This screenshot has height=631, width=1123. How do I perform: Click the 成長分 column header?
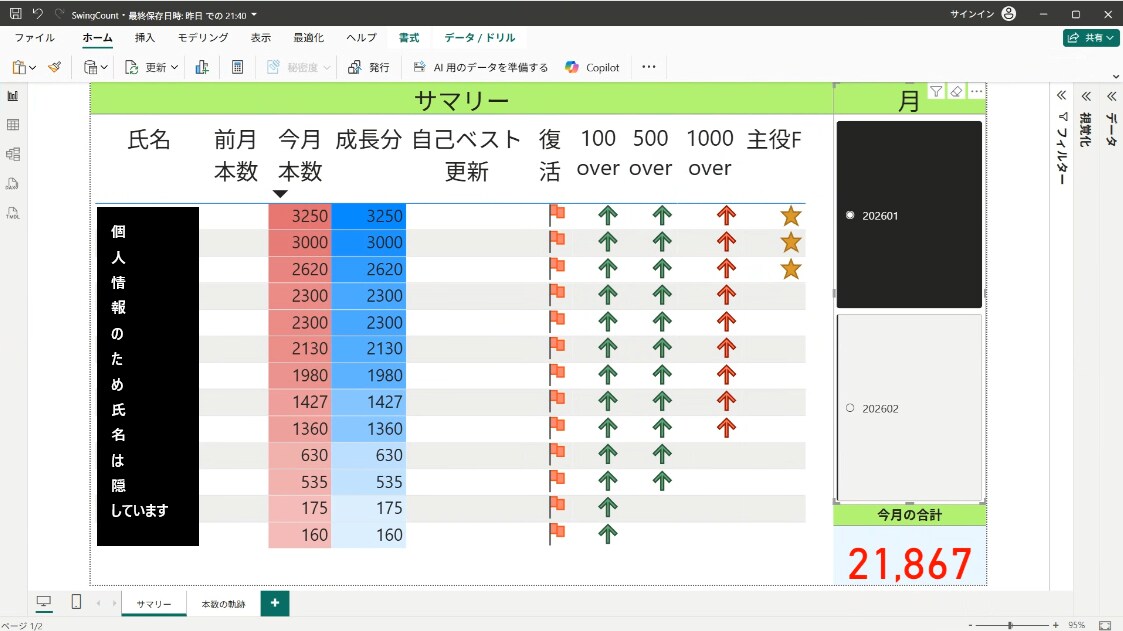(368, 139)
